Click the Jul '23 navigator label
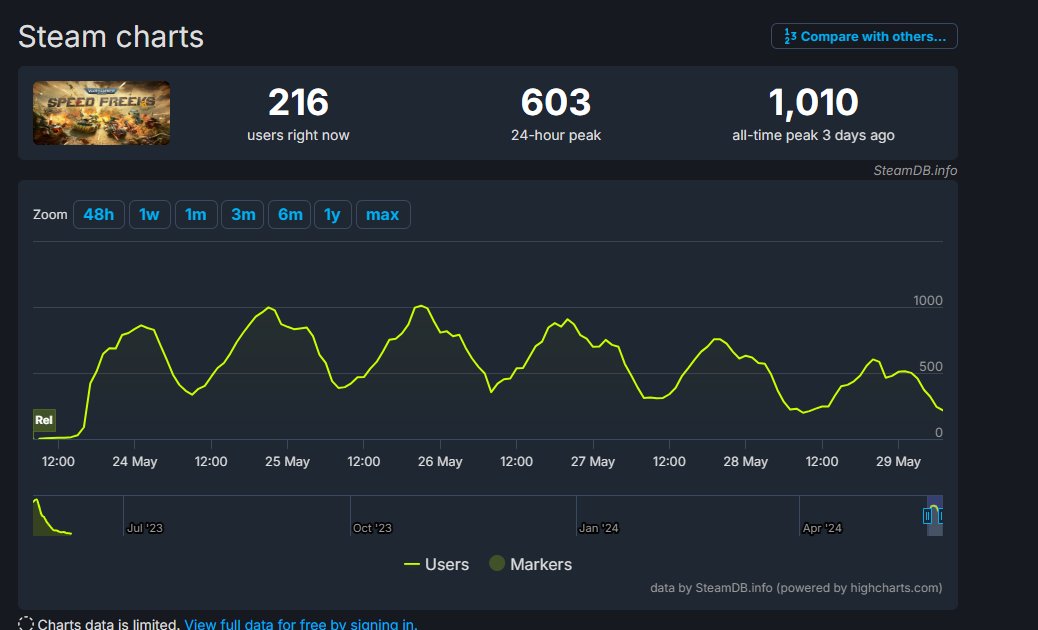Screen dimensions: 1038x630 tap(144, 528)
